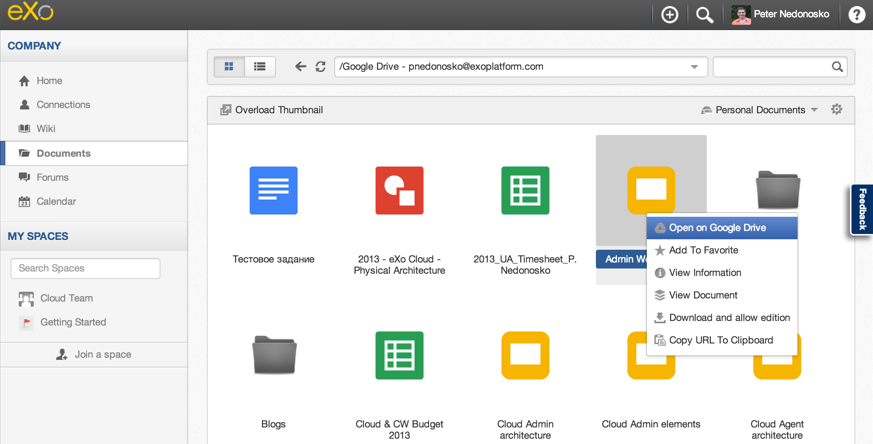
Task: Choose View Document in context menu
Action: (x=722, y=295)
